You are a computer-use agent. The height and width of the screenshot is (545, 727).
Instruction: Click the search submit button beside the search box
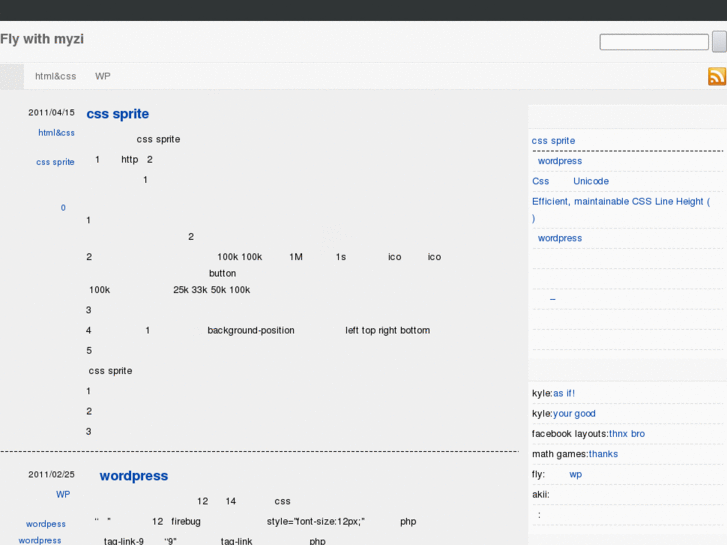point(719,42)
